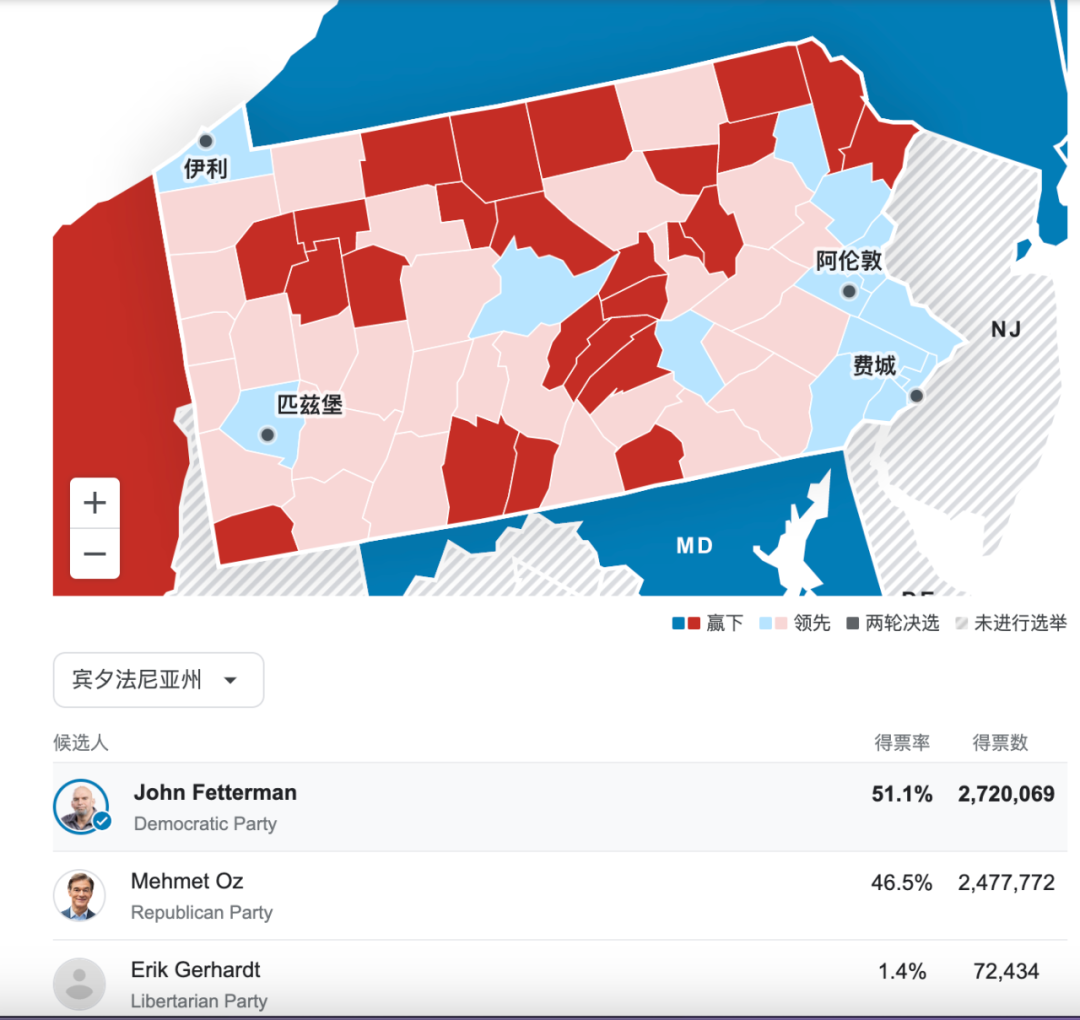The height and width of the screenshot is (1020, 1080).
Task: Click the Pittsburgh city dot marker
Action: click(x=268, y=435)
